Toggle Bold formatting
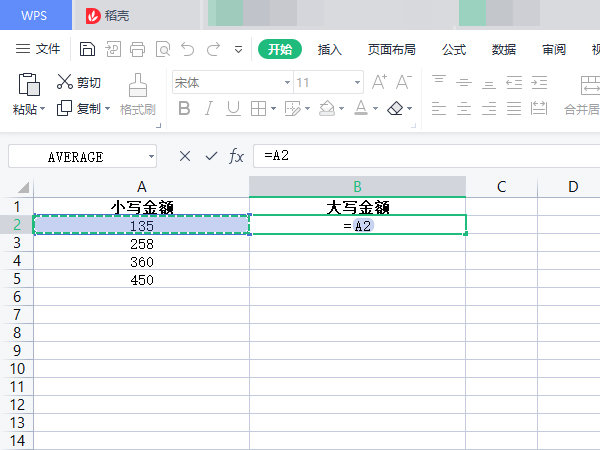 tap(184, 109)
